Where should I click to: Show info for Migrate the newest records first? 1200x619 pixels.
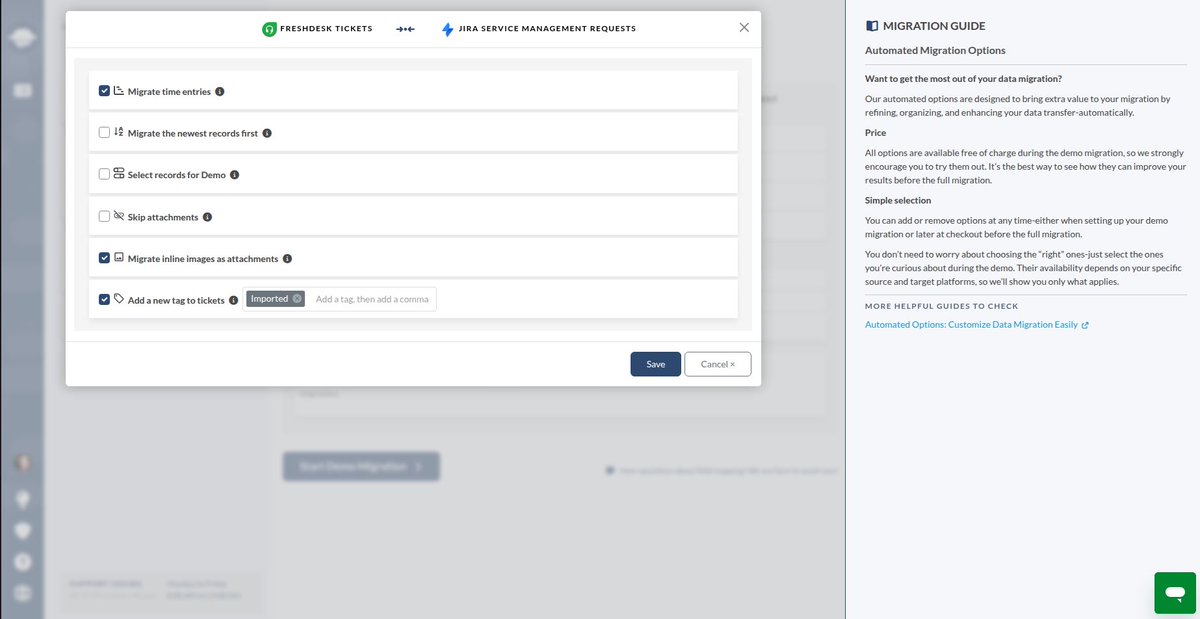coord(267,133)
